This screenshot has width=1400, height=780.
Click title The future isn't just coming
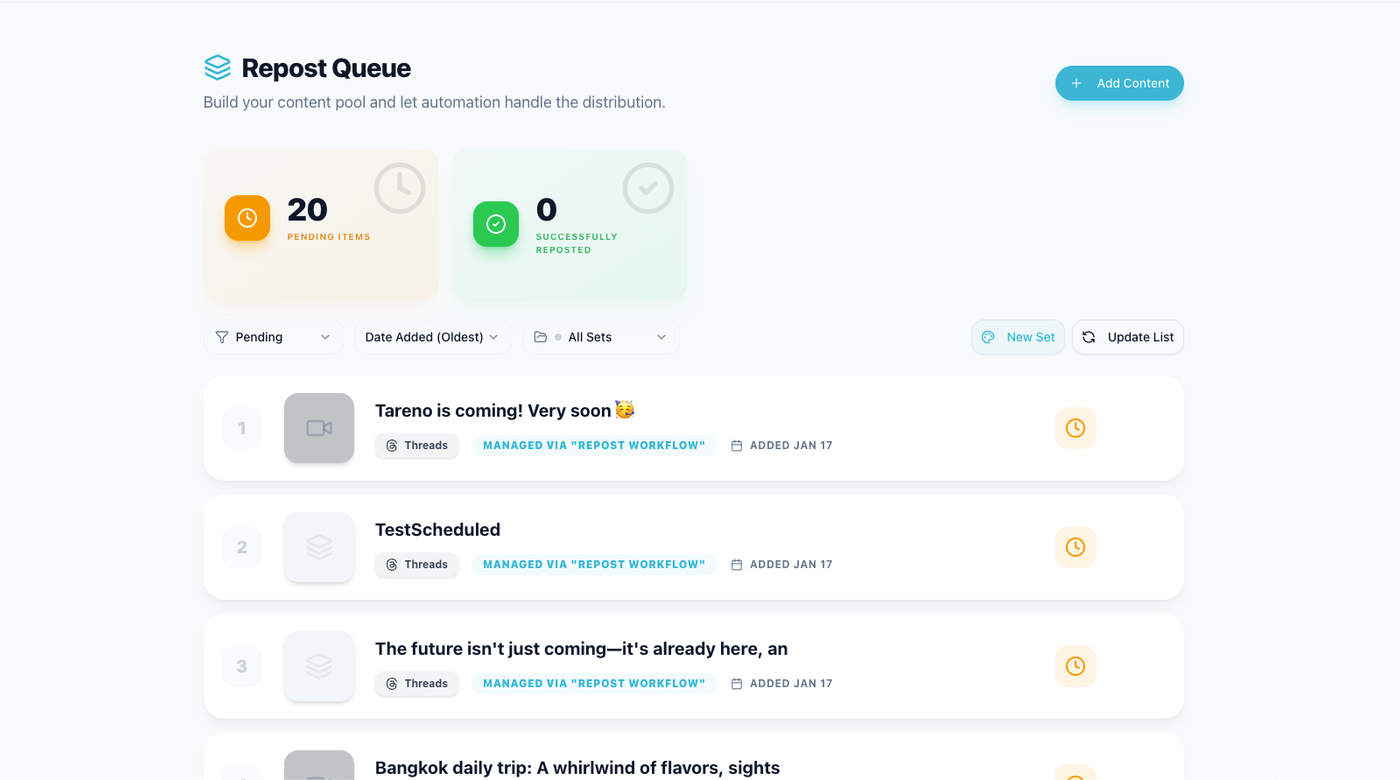tap(581, 648)
